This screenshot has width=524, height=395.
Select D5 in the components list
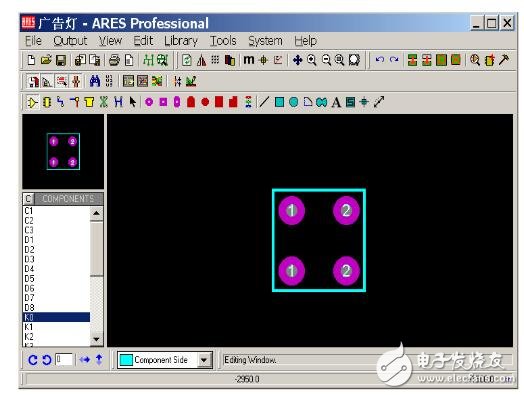56,279
